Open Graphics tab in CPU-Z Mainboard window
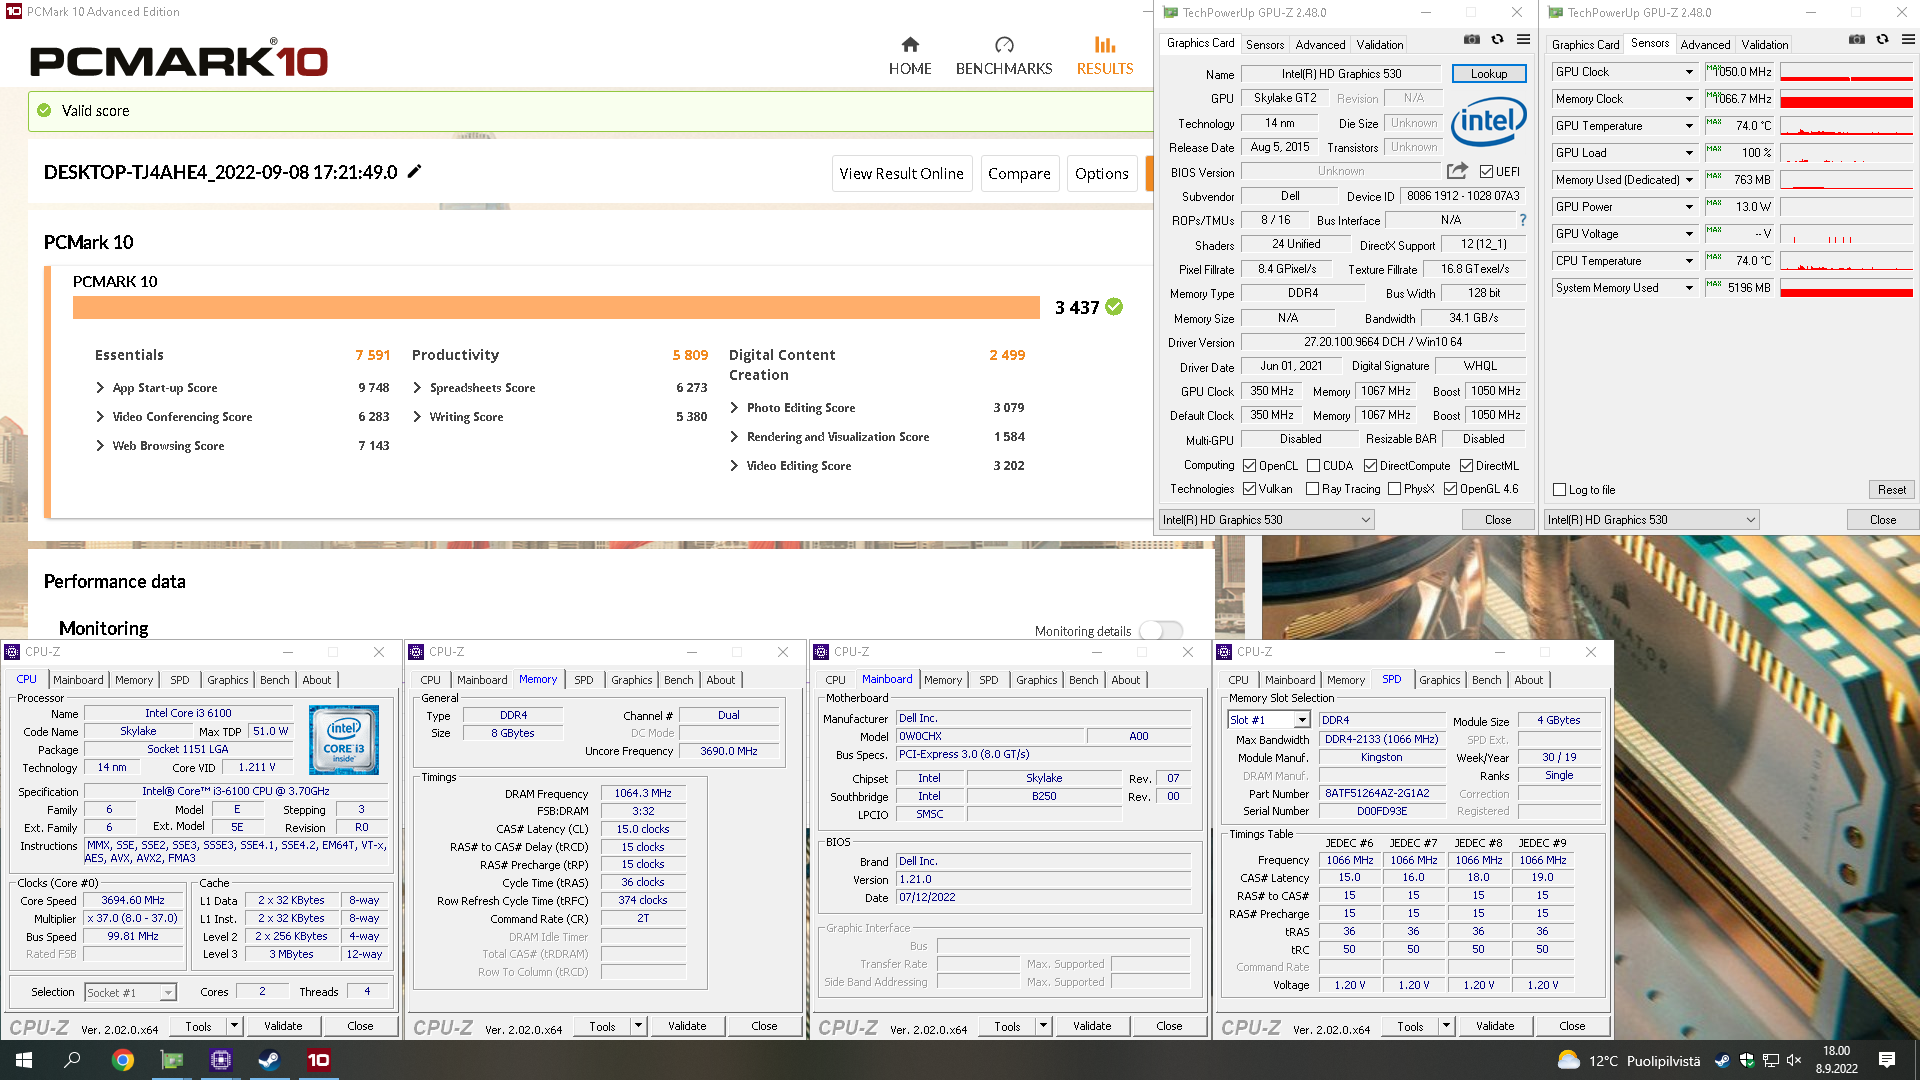 (1036, 680)
